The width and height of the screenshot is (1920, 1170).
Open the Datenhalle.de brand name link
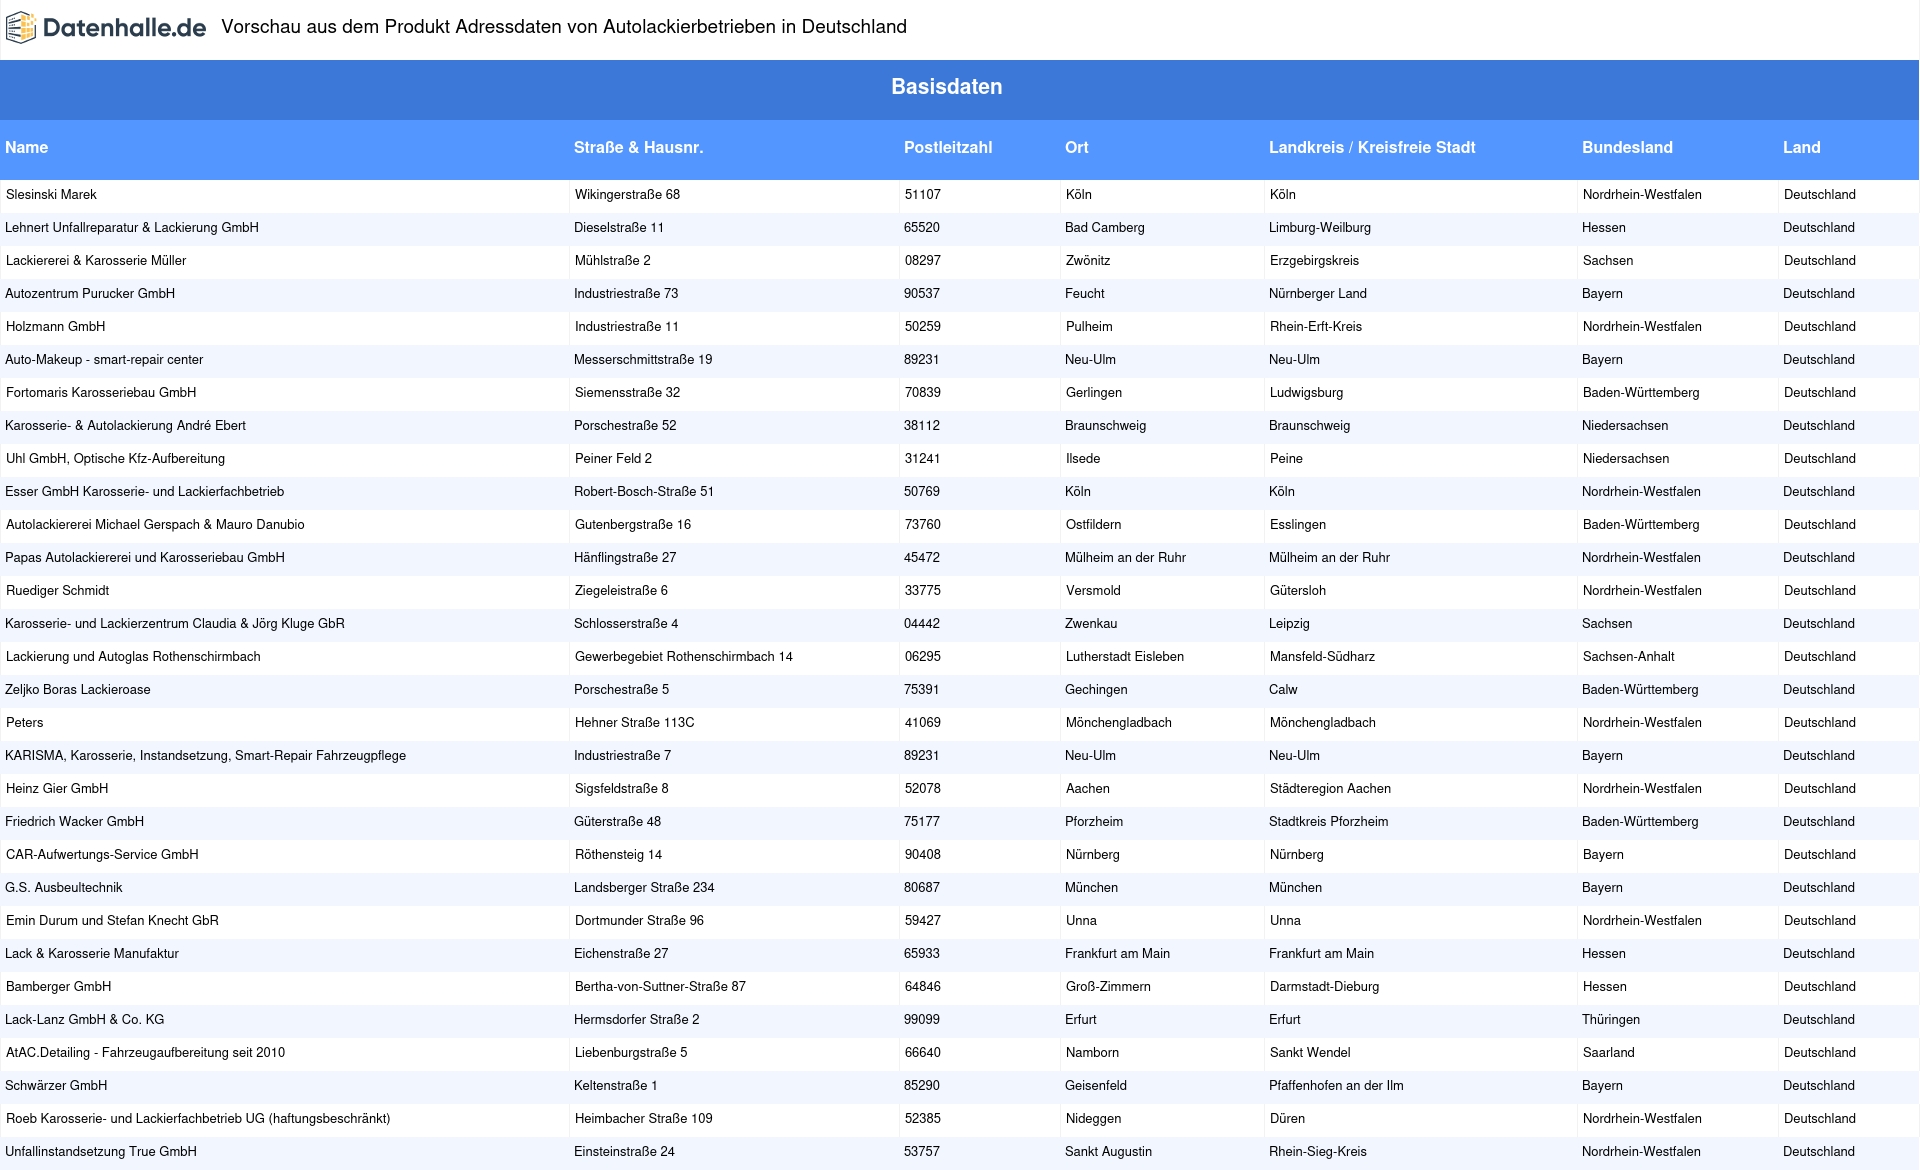coord(125,28)
